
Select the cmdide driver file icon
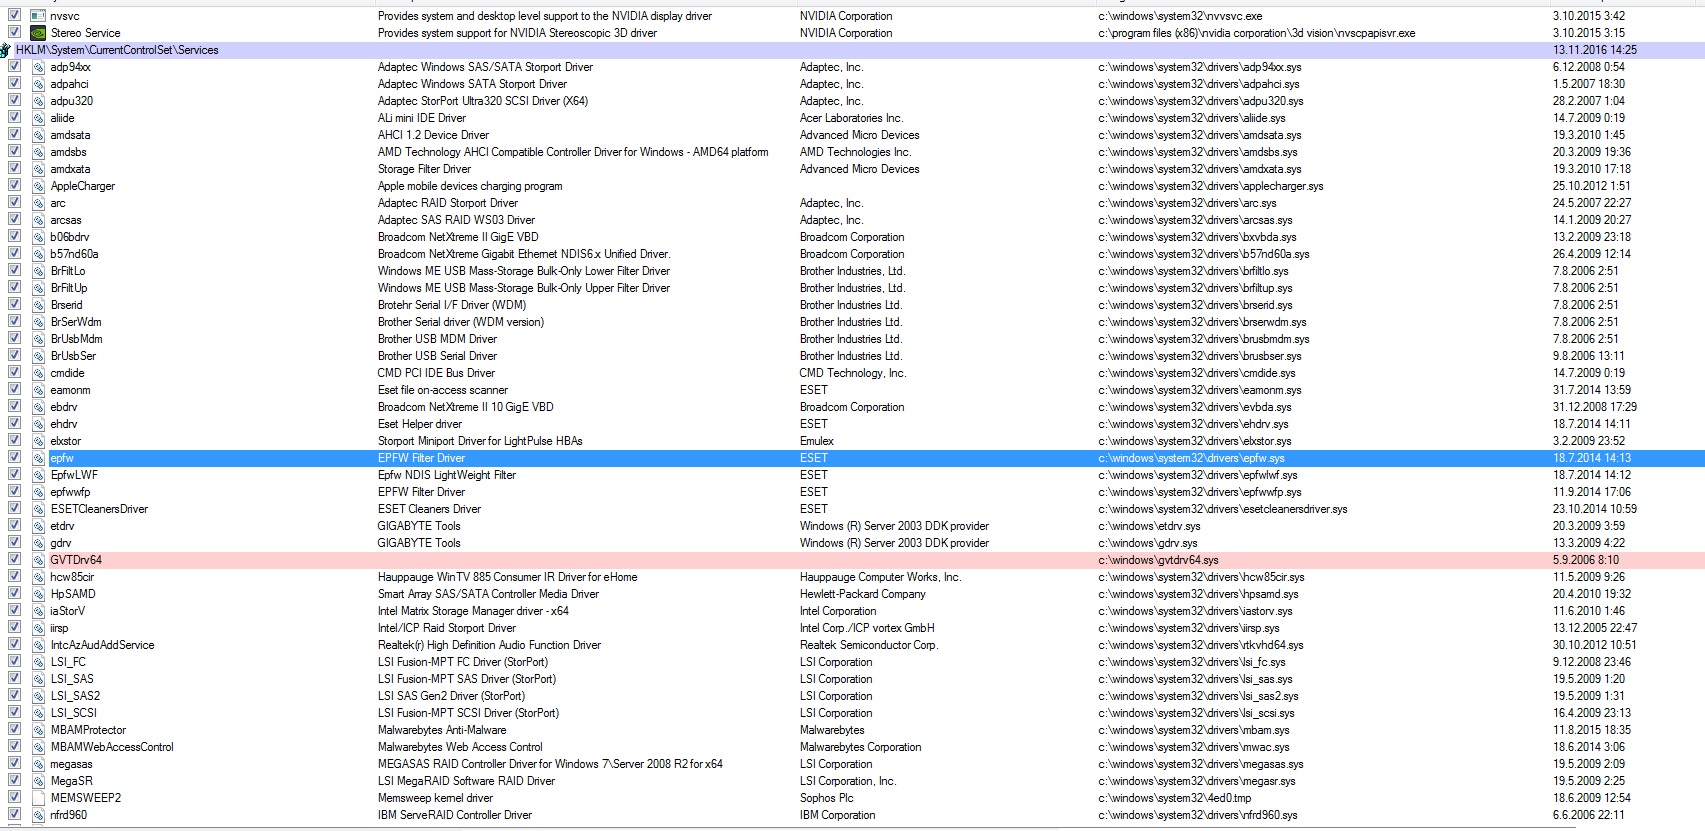[x=38, y=373]
